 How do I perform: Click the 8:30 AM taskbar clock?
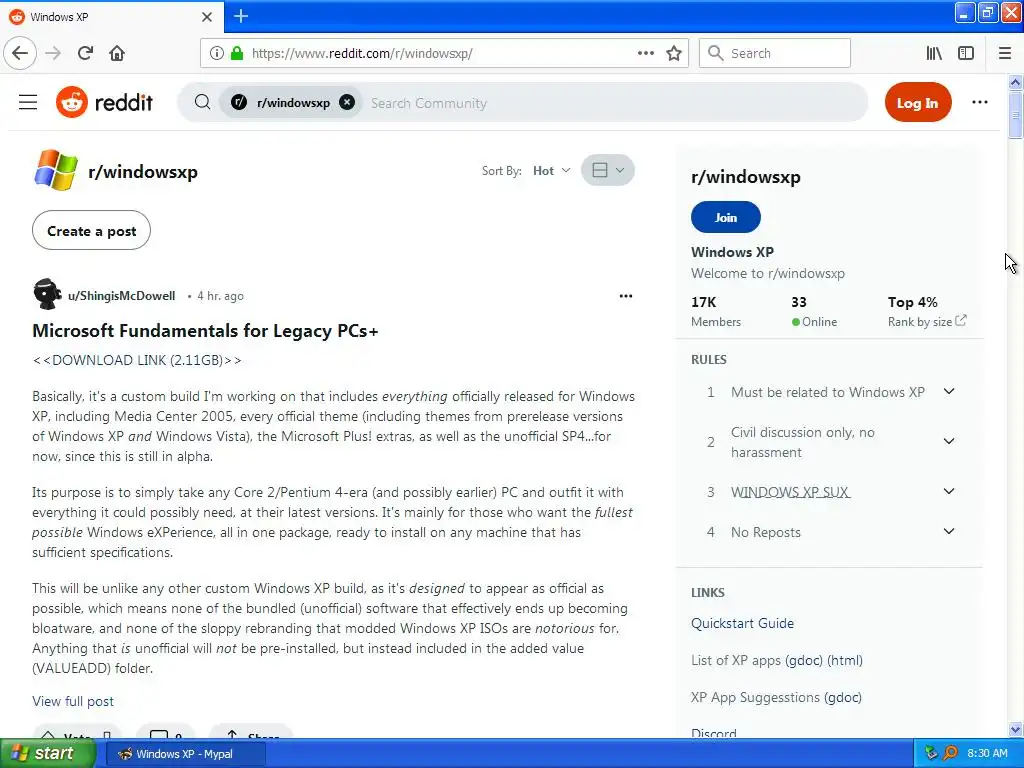point(987,753)
